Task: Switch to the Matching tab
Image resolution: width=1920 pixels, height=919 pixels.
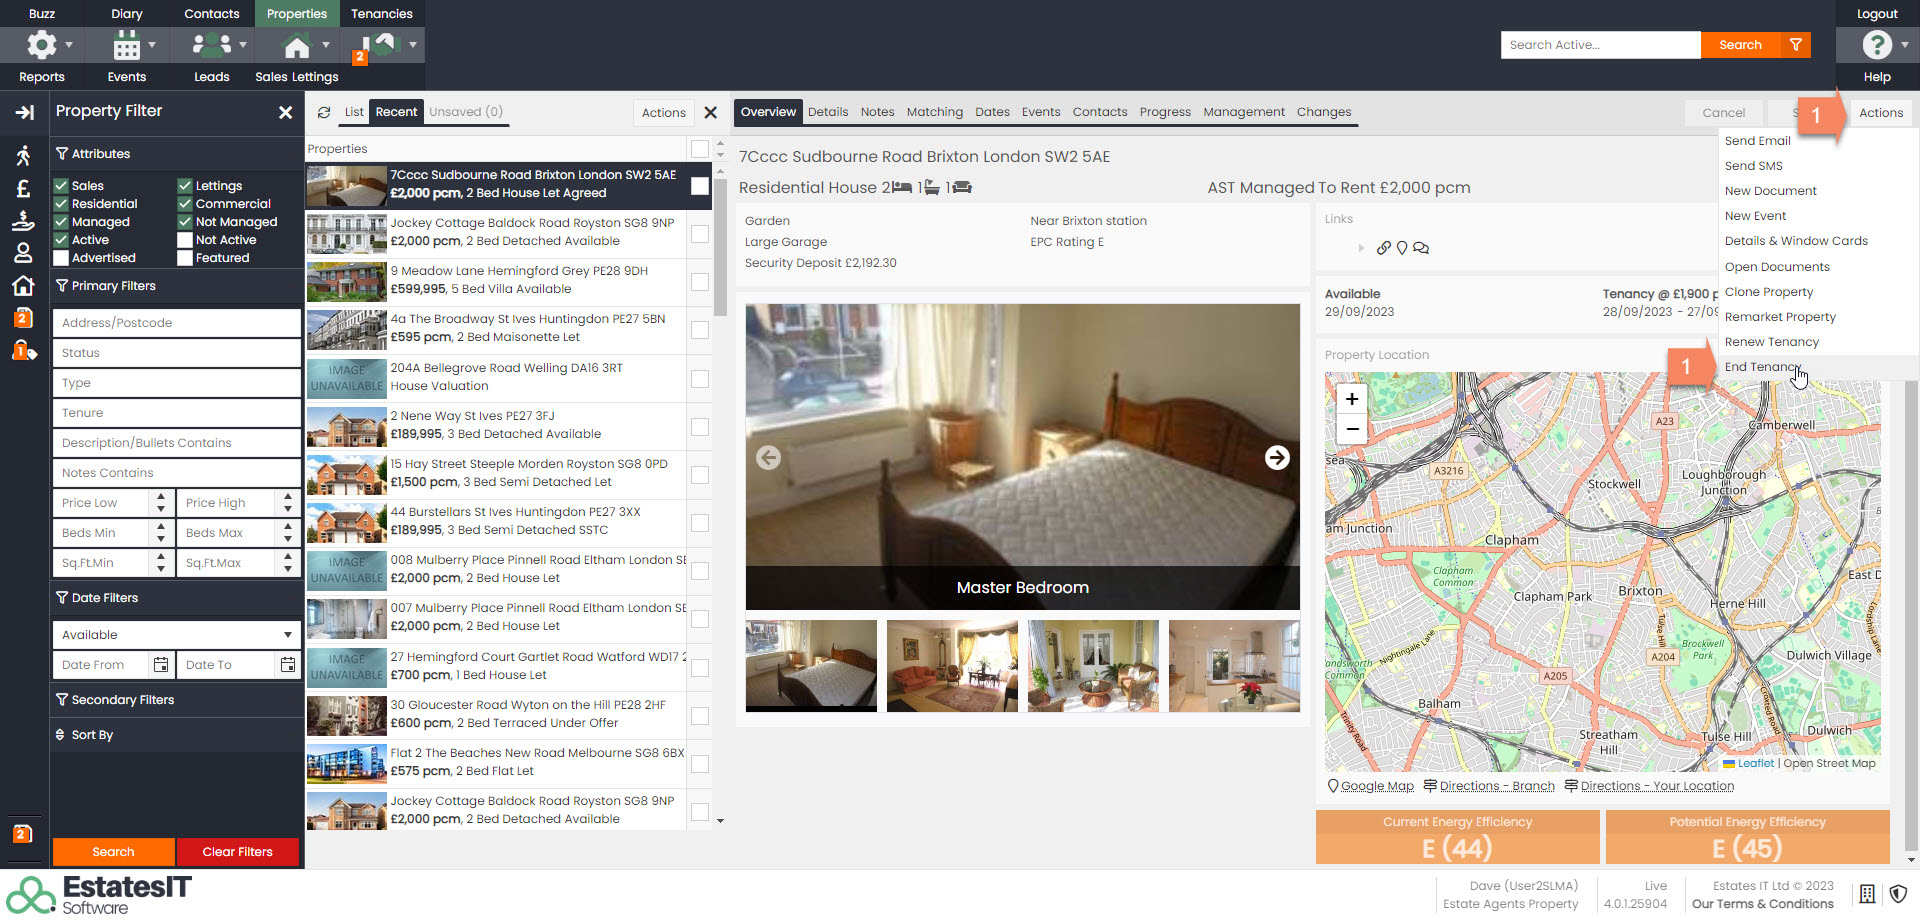Action: pyautogui.click(x=934, y=112)
